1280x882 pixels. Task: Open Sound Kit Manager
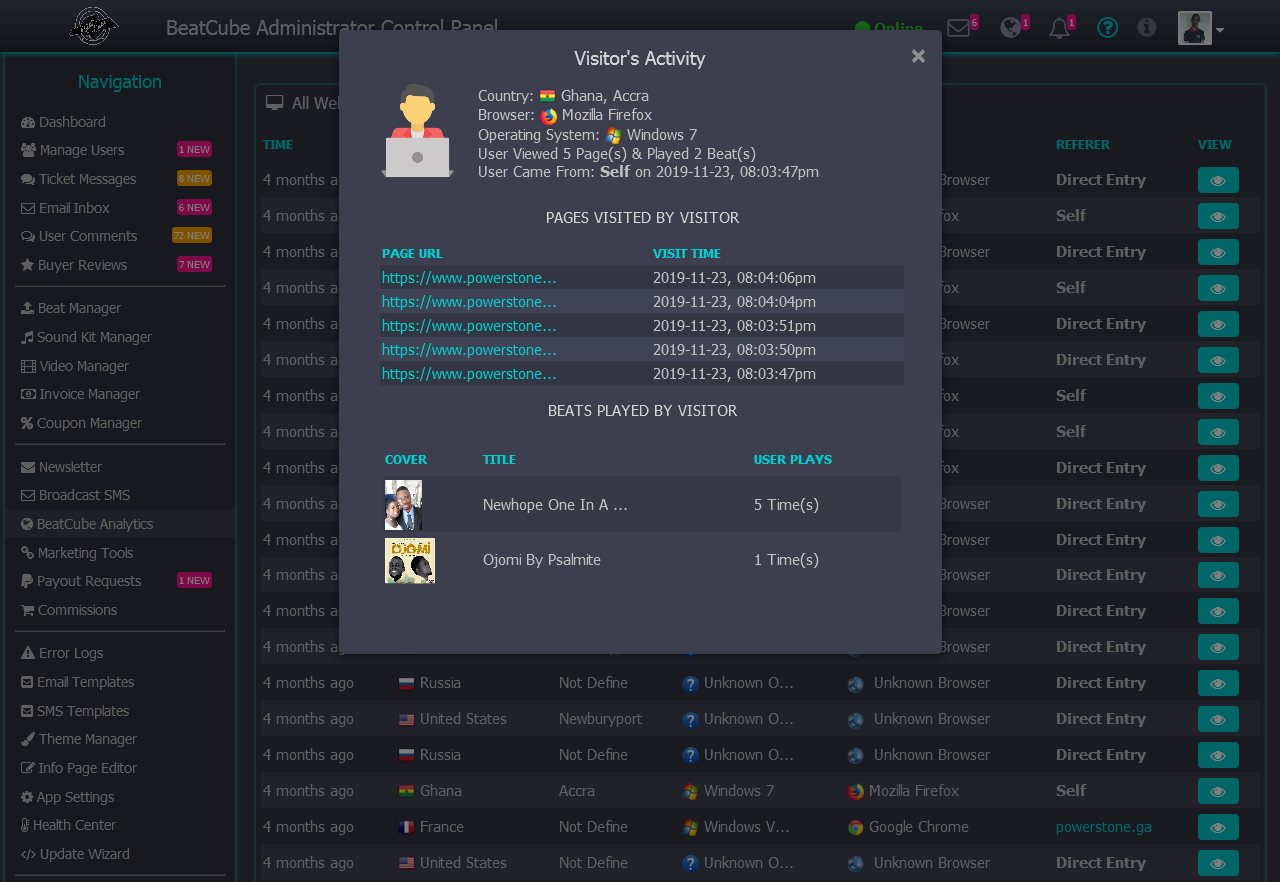pyautogui.click(x=87, y=337)
